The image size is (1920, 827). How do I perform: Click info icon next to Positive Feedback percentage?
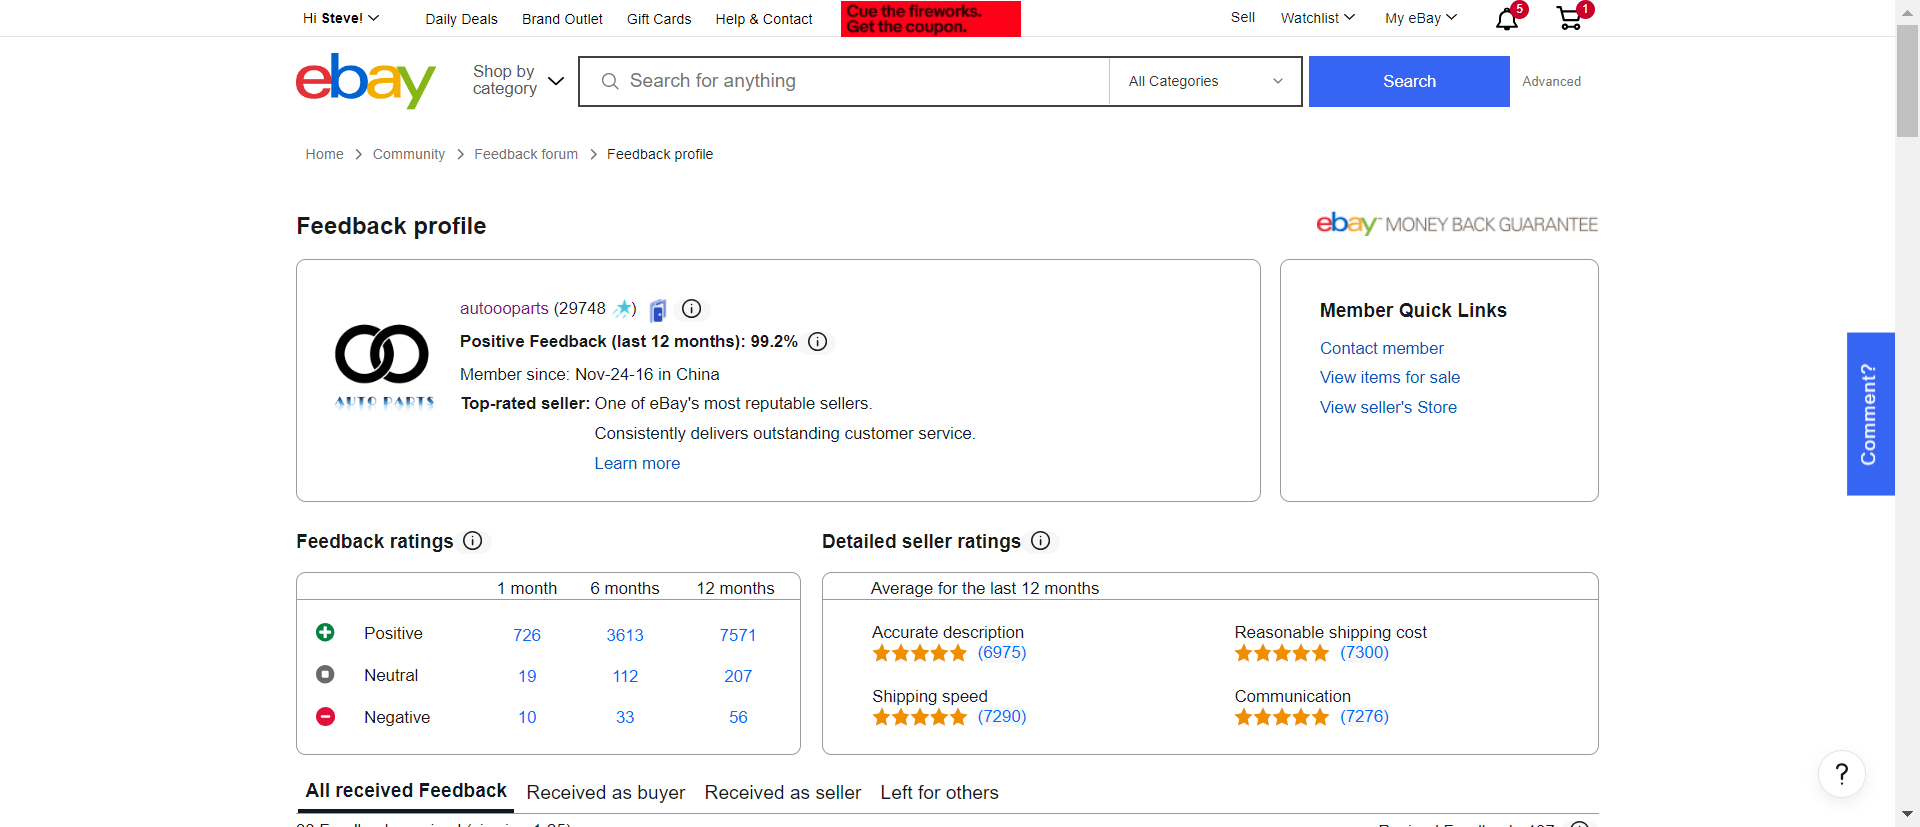coord(817,342)
